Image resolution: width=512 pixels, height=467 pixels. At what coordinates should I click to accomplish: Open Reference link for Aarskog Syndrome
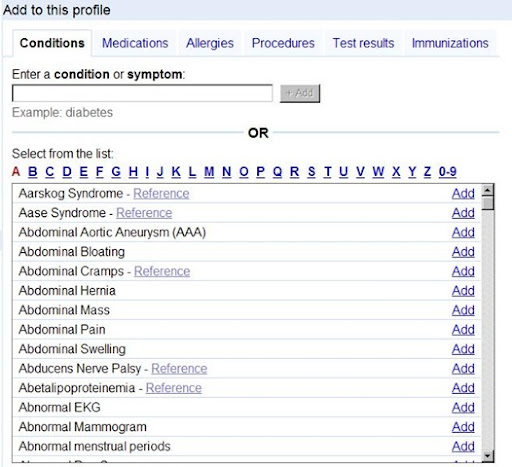pyautogui.click(x=161, y=193)
